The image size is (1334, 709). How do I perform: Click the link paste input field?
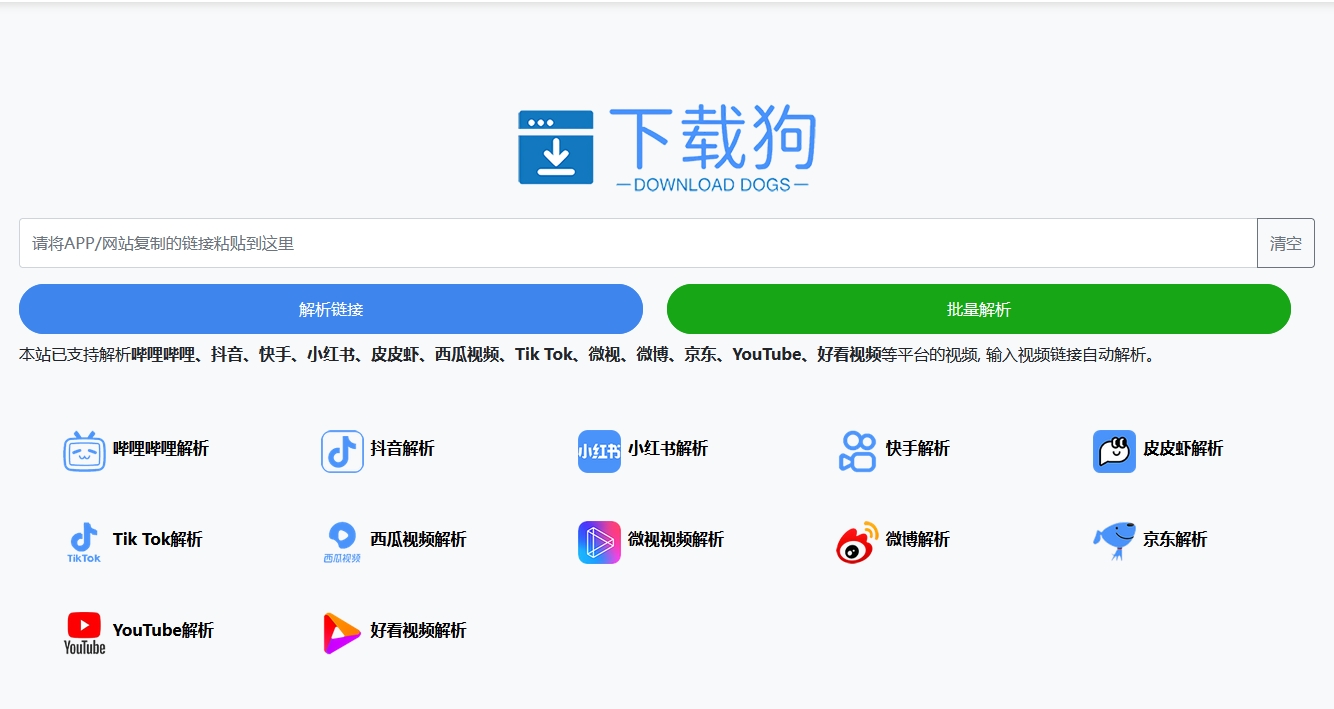(638, 243)
